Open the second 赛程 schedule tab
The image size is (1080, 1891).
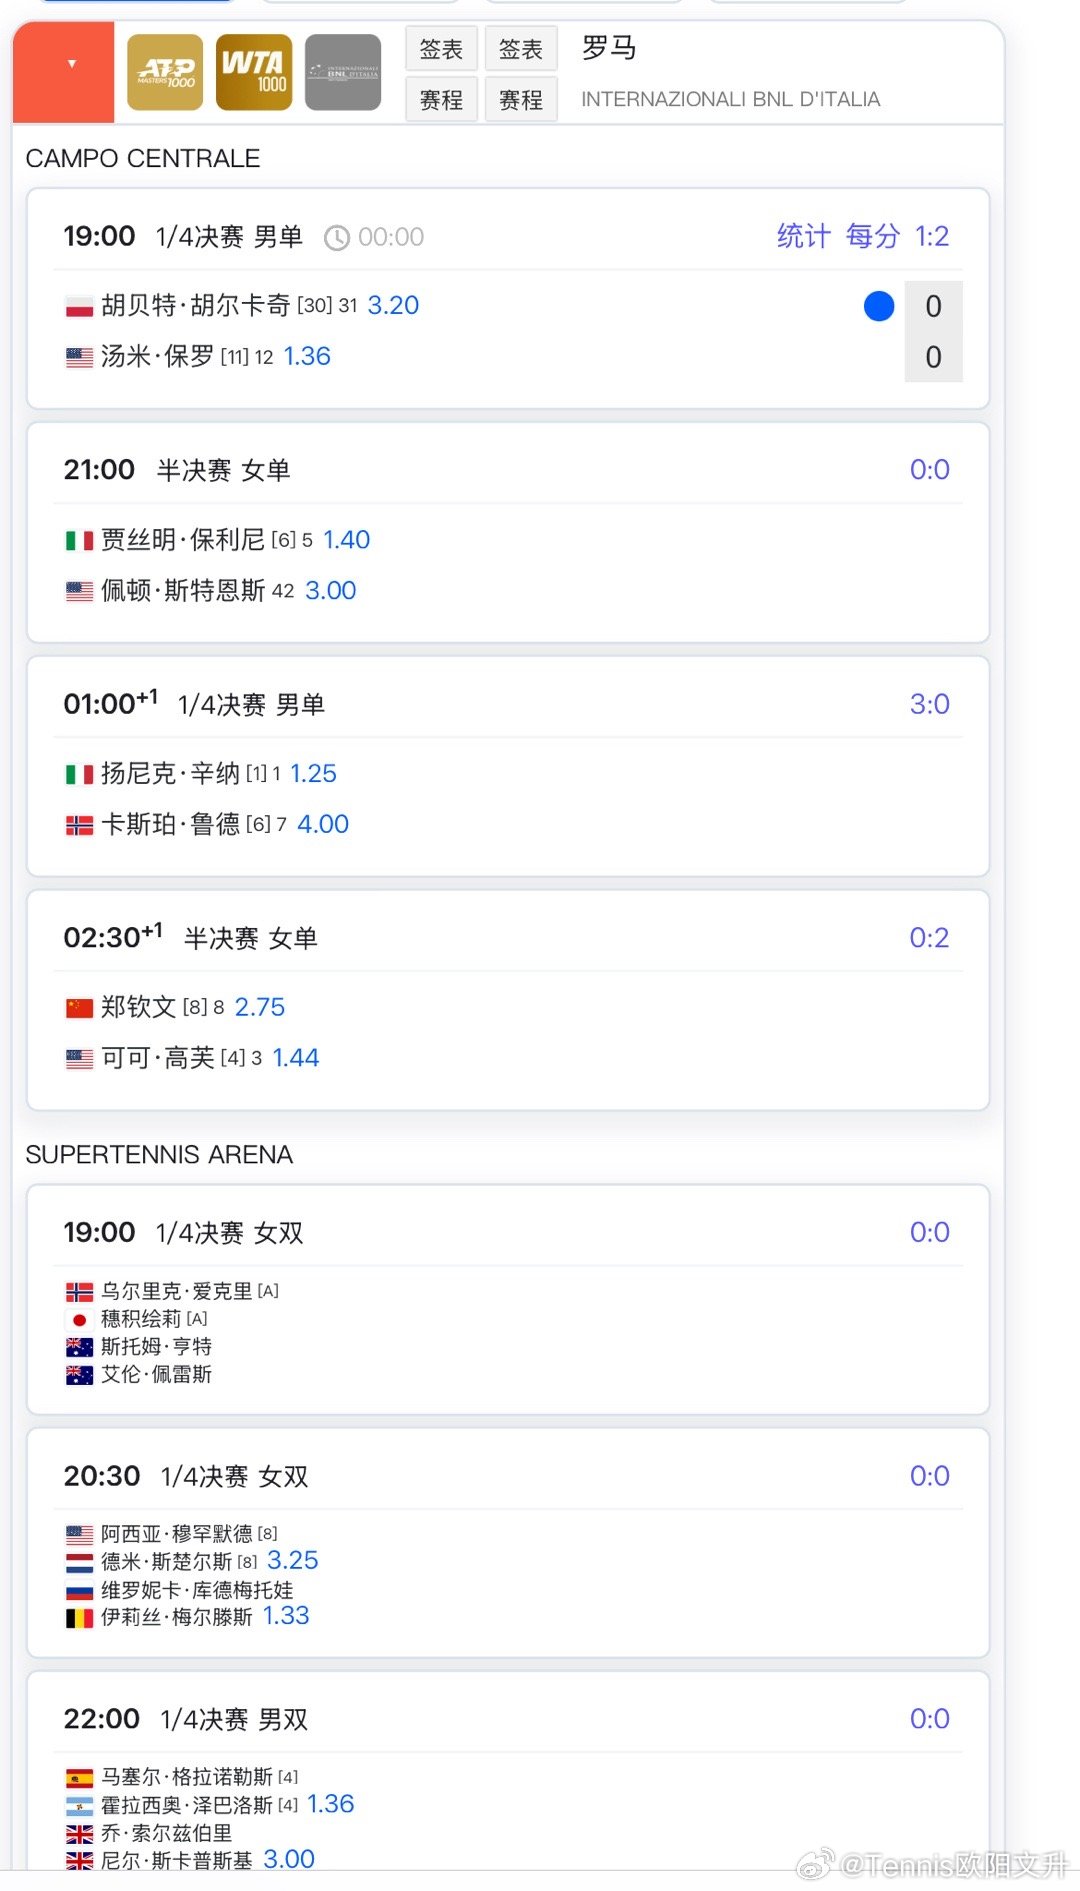coord(521,100)
